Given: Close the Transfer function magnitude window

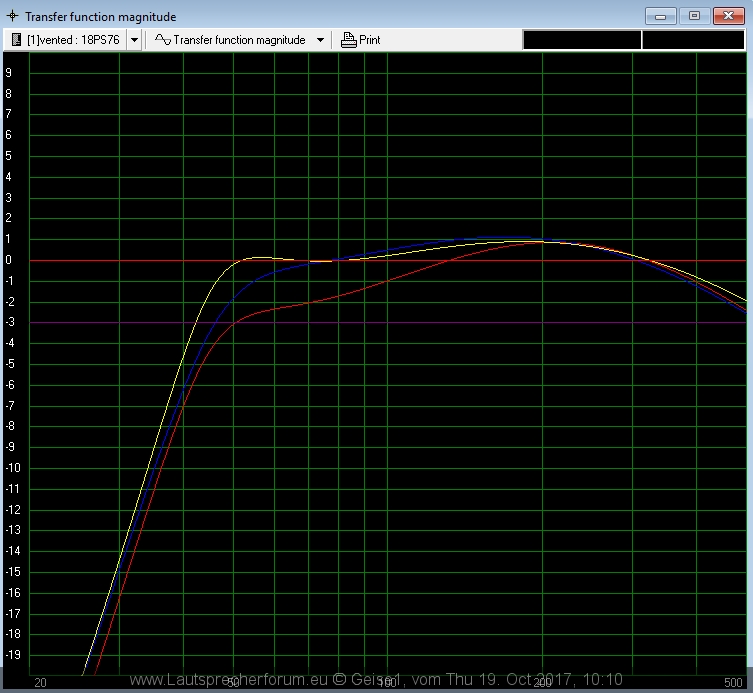Looking at the screenshot, I should point(728,16).
